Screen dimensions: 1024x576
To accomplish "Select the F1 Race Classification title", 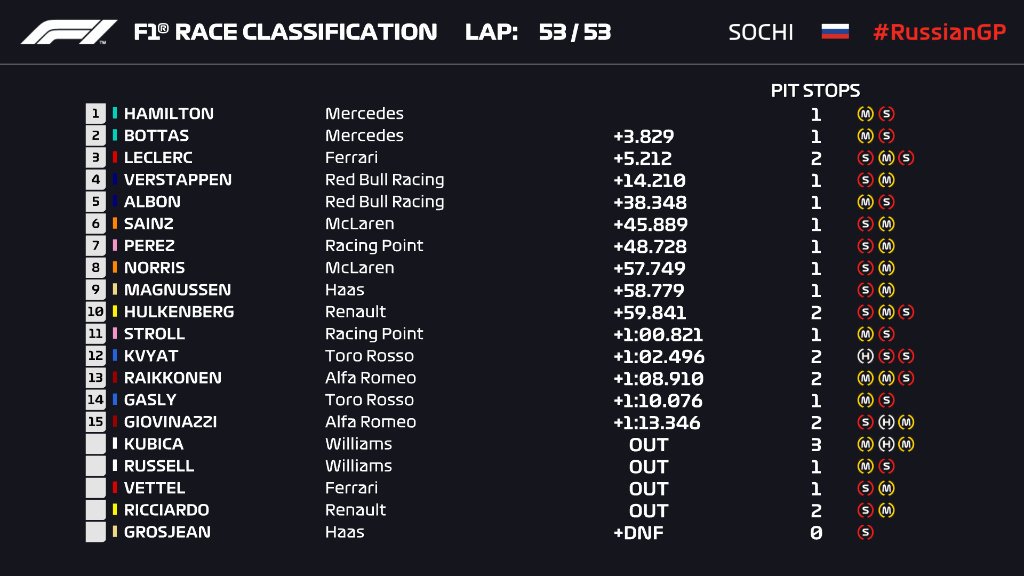I will (x=285, y=32).
